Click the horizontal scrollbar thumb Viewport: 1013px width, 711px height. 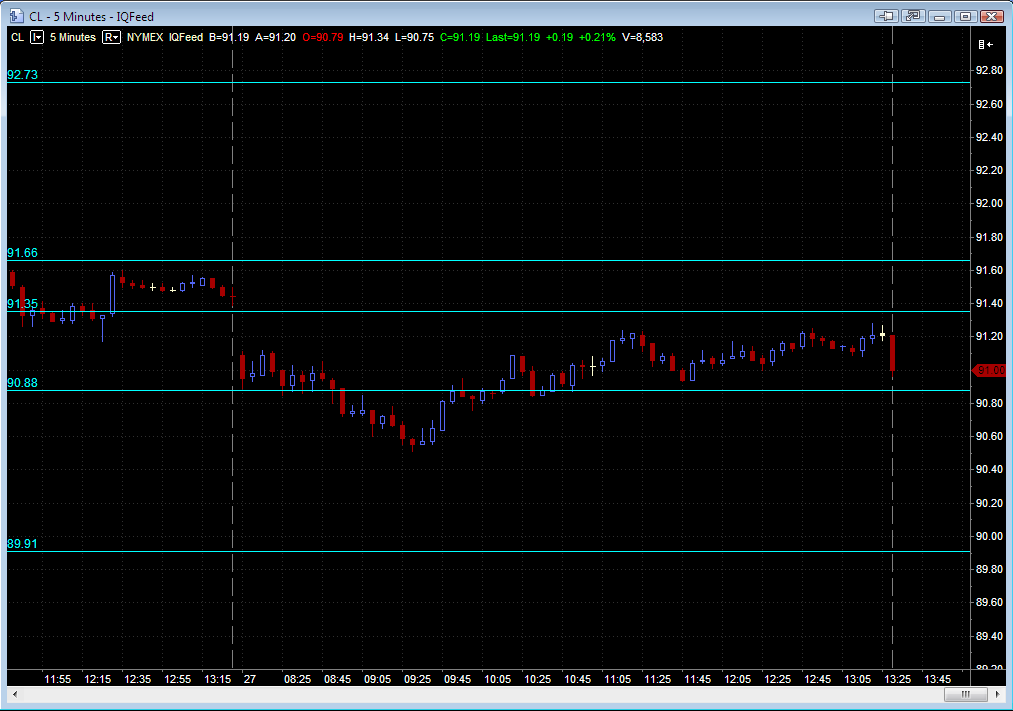[x=966, y=694]
